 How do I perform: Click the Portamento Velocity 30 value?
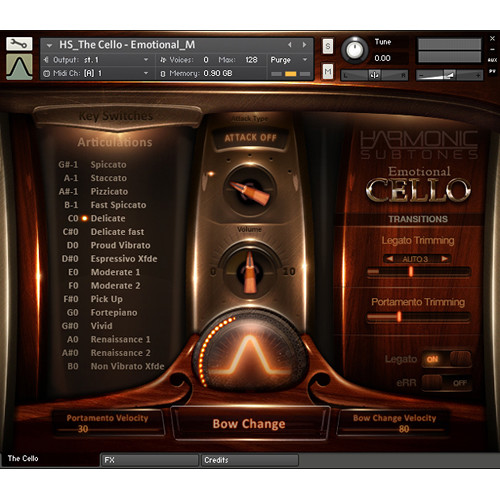point(83,429)
